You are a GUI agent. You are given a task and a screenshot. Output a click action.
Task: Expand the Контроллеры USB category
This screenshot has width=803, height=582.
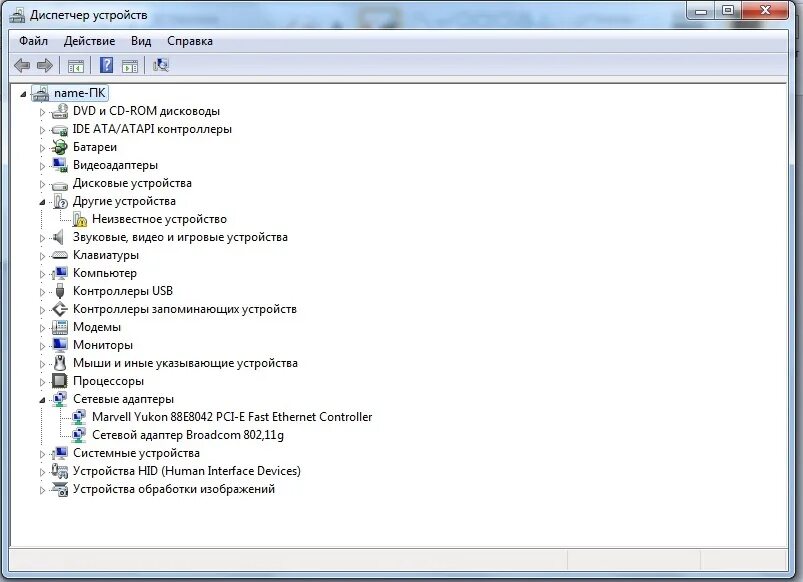(43, 292)
